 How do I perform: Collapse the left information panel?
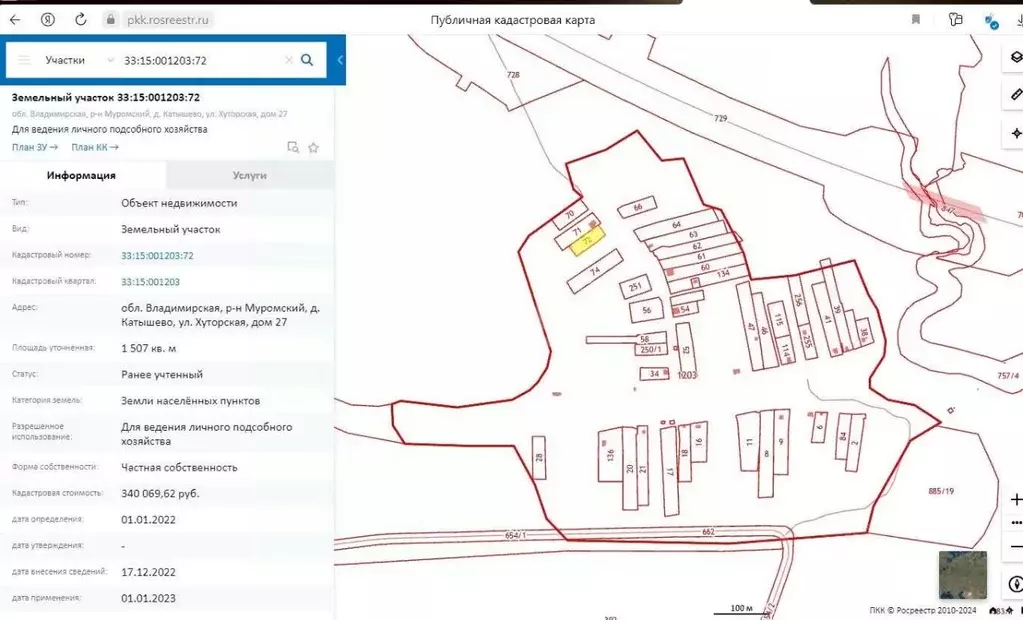pos(340,60)
